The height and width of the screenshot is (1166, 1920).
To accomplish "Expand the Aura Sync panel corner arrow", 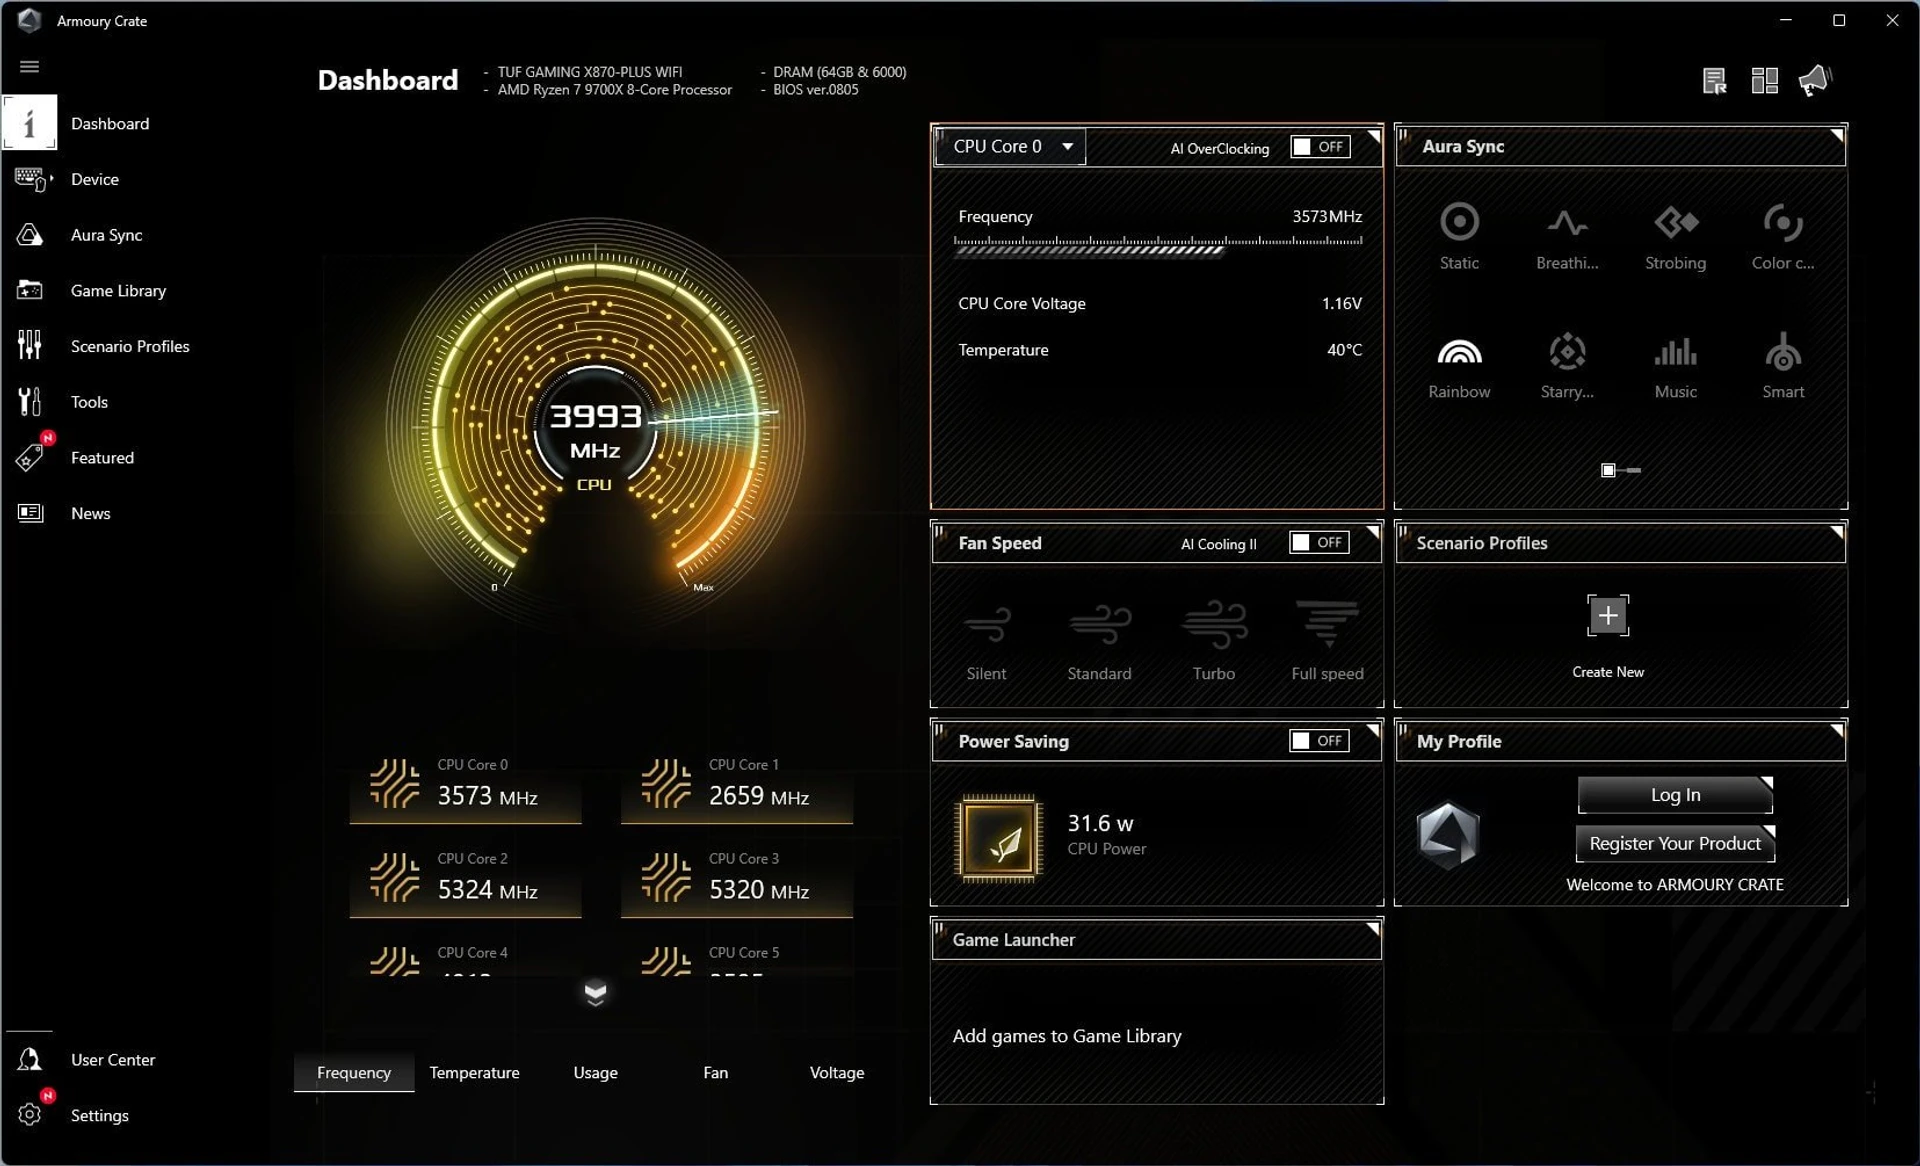I will tap(1837, 135).
